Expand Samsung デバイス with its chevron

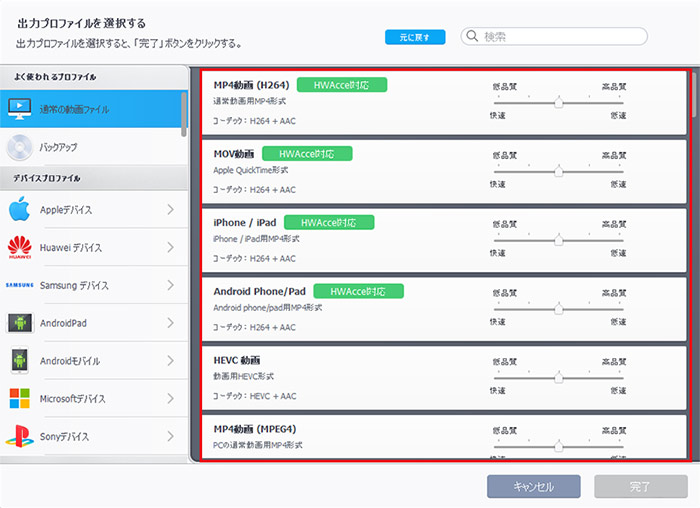coord(171,285)
